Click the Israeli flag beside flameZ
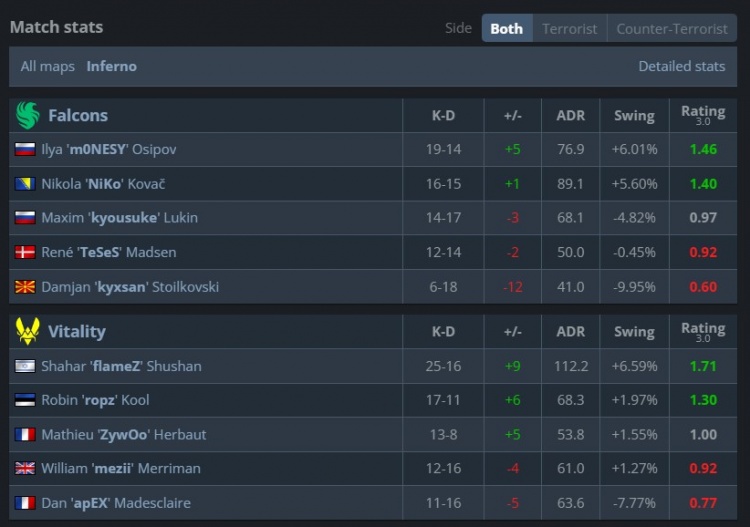Image resolution: width=750 pixels, height=527 pixels. (25, 366)
